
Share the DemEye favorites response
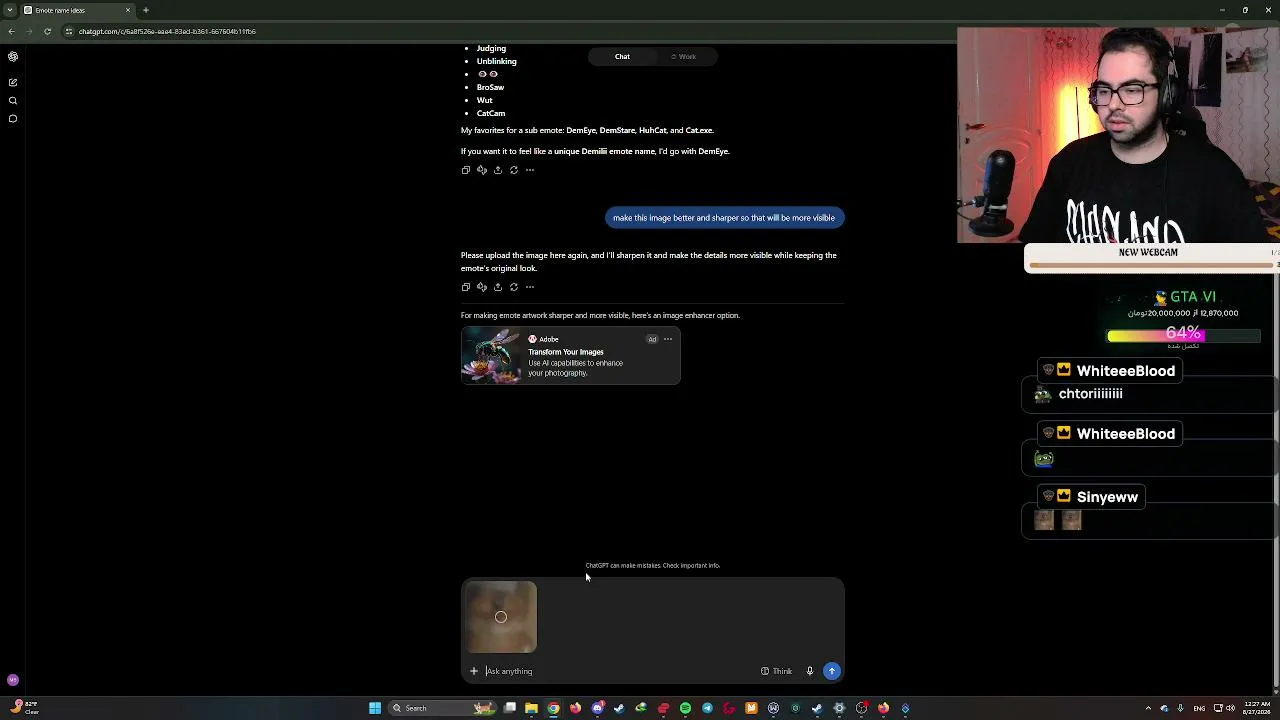[498, 170]
